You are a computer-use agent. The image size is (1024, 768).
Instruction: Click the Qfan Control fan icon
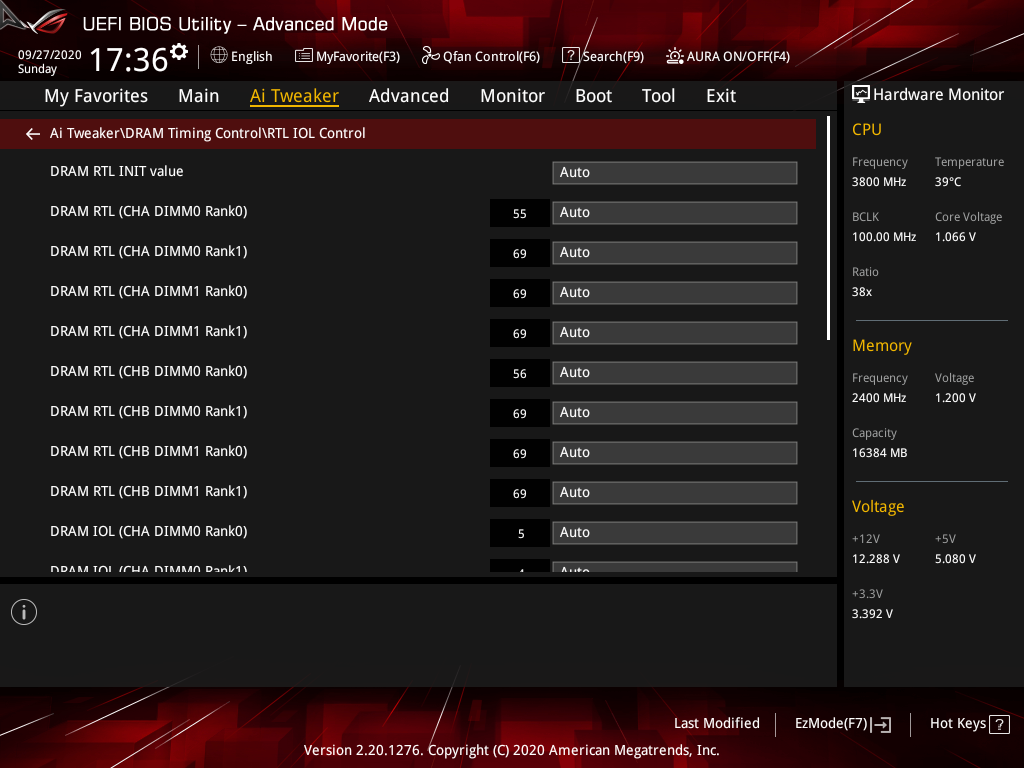click(x=430, y=56)
